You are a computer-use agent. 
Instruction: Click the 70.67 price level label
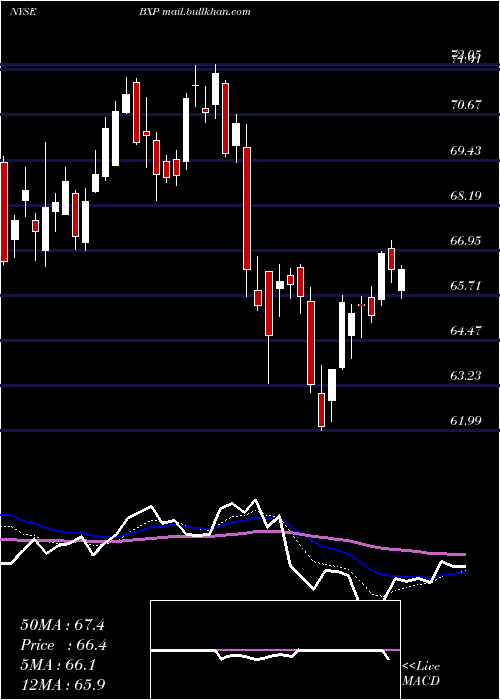pos(466,105)
